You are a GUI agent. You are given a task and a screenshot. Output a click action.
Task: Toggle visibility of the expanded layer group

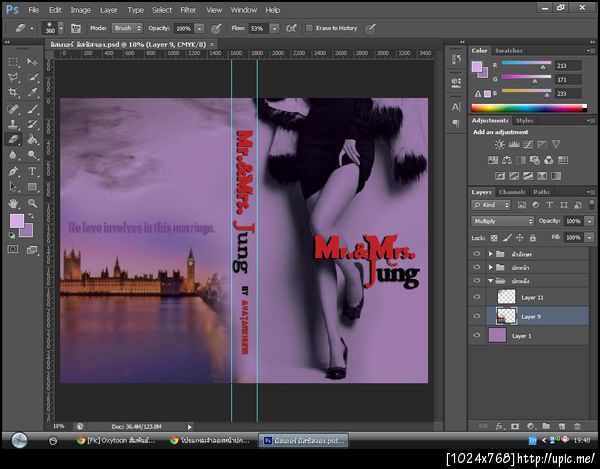[477, 280]
